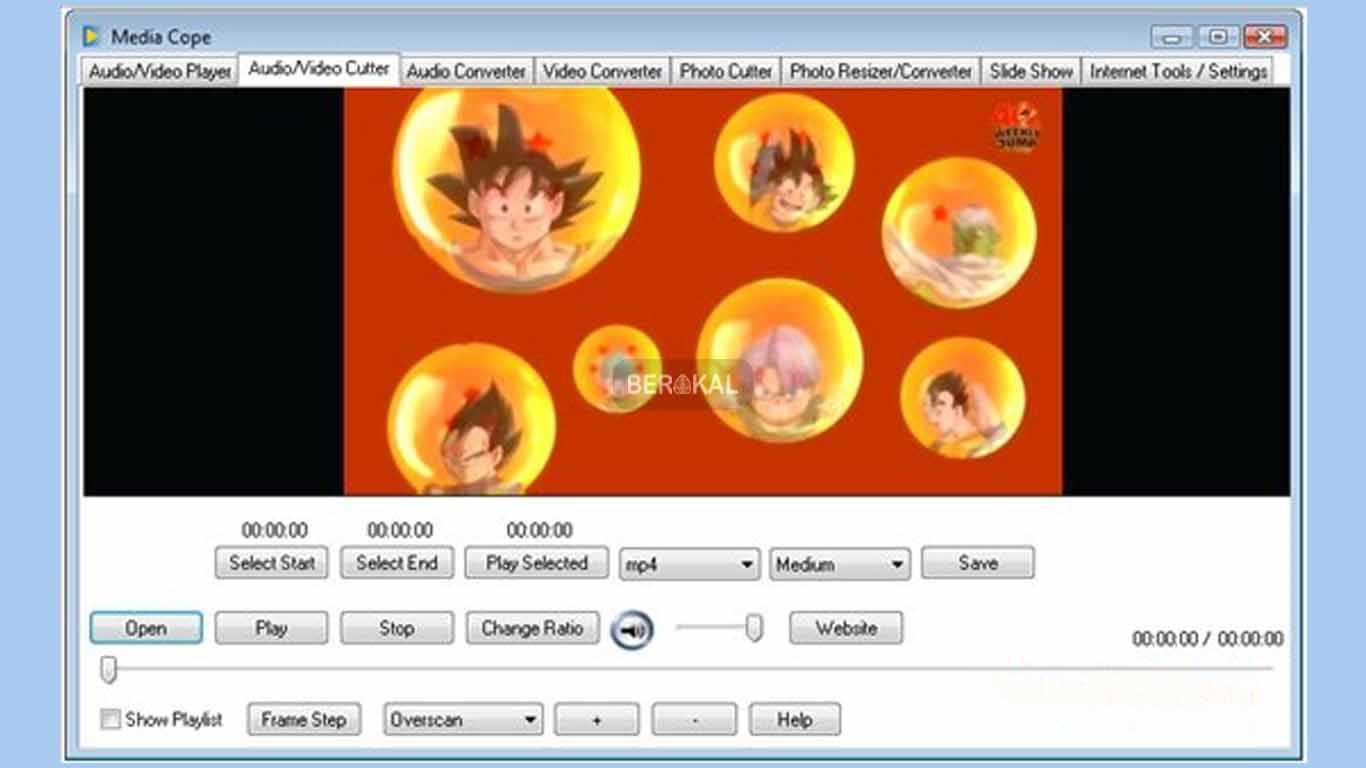Select the Audio/Video Cutter tab
1366x768 pixels.
coord(319,69)
